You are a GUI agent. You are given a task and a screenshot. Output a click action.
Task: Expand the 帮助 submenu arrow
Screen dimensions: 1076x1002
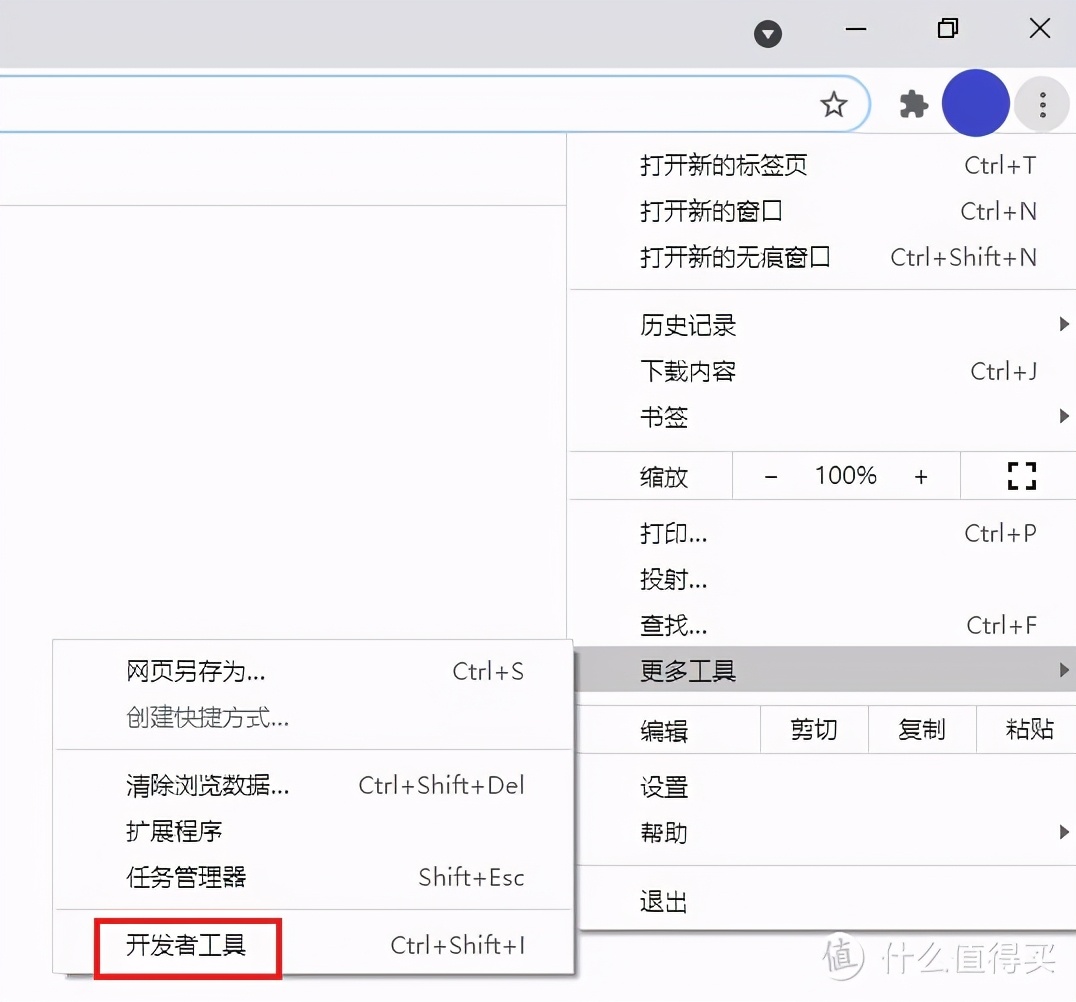pyautogui.click(x=1062, y=831)
